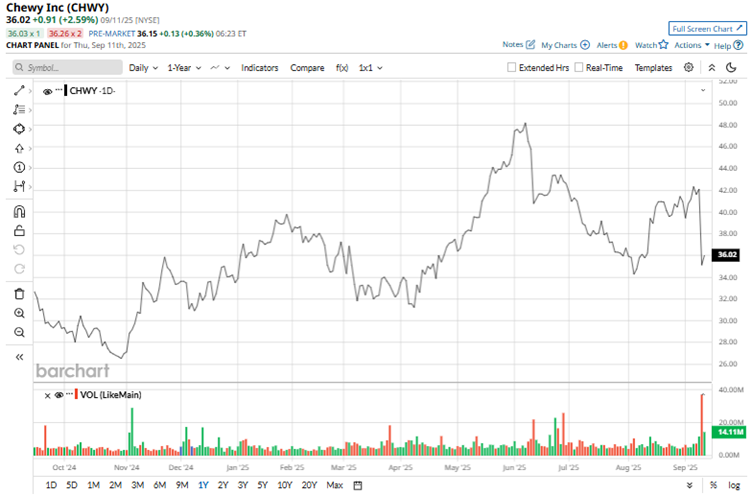Open VOL indicator more options dots

pos(70,393)
